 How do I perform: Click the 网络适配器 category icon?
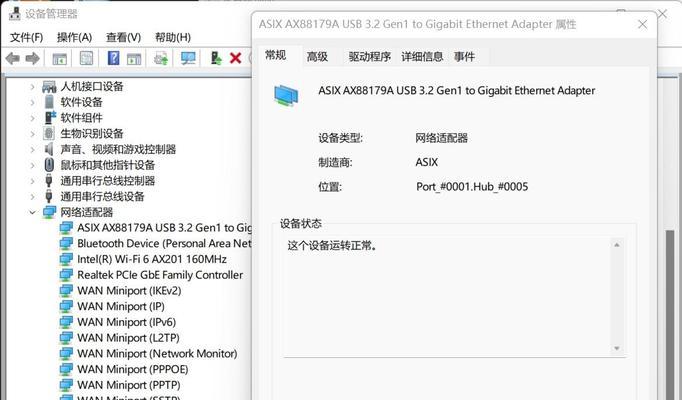point(49,212)
